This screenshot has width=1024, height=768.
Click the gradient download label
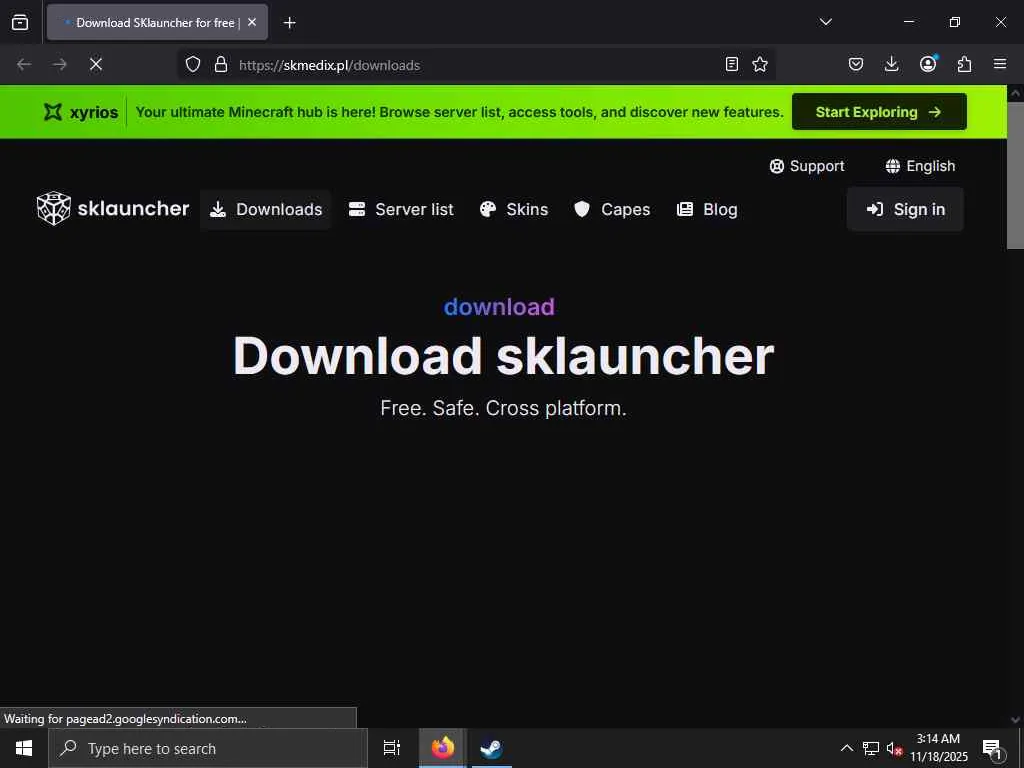(499, 307)
